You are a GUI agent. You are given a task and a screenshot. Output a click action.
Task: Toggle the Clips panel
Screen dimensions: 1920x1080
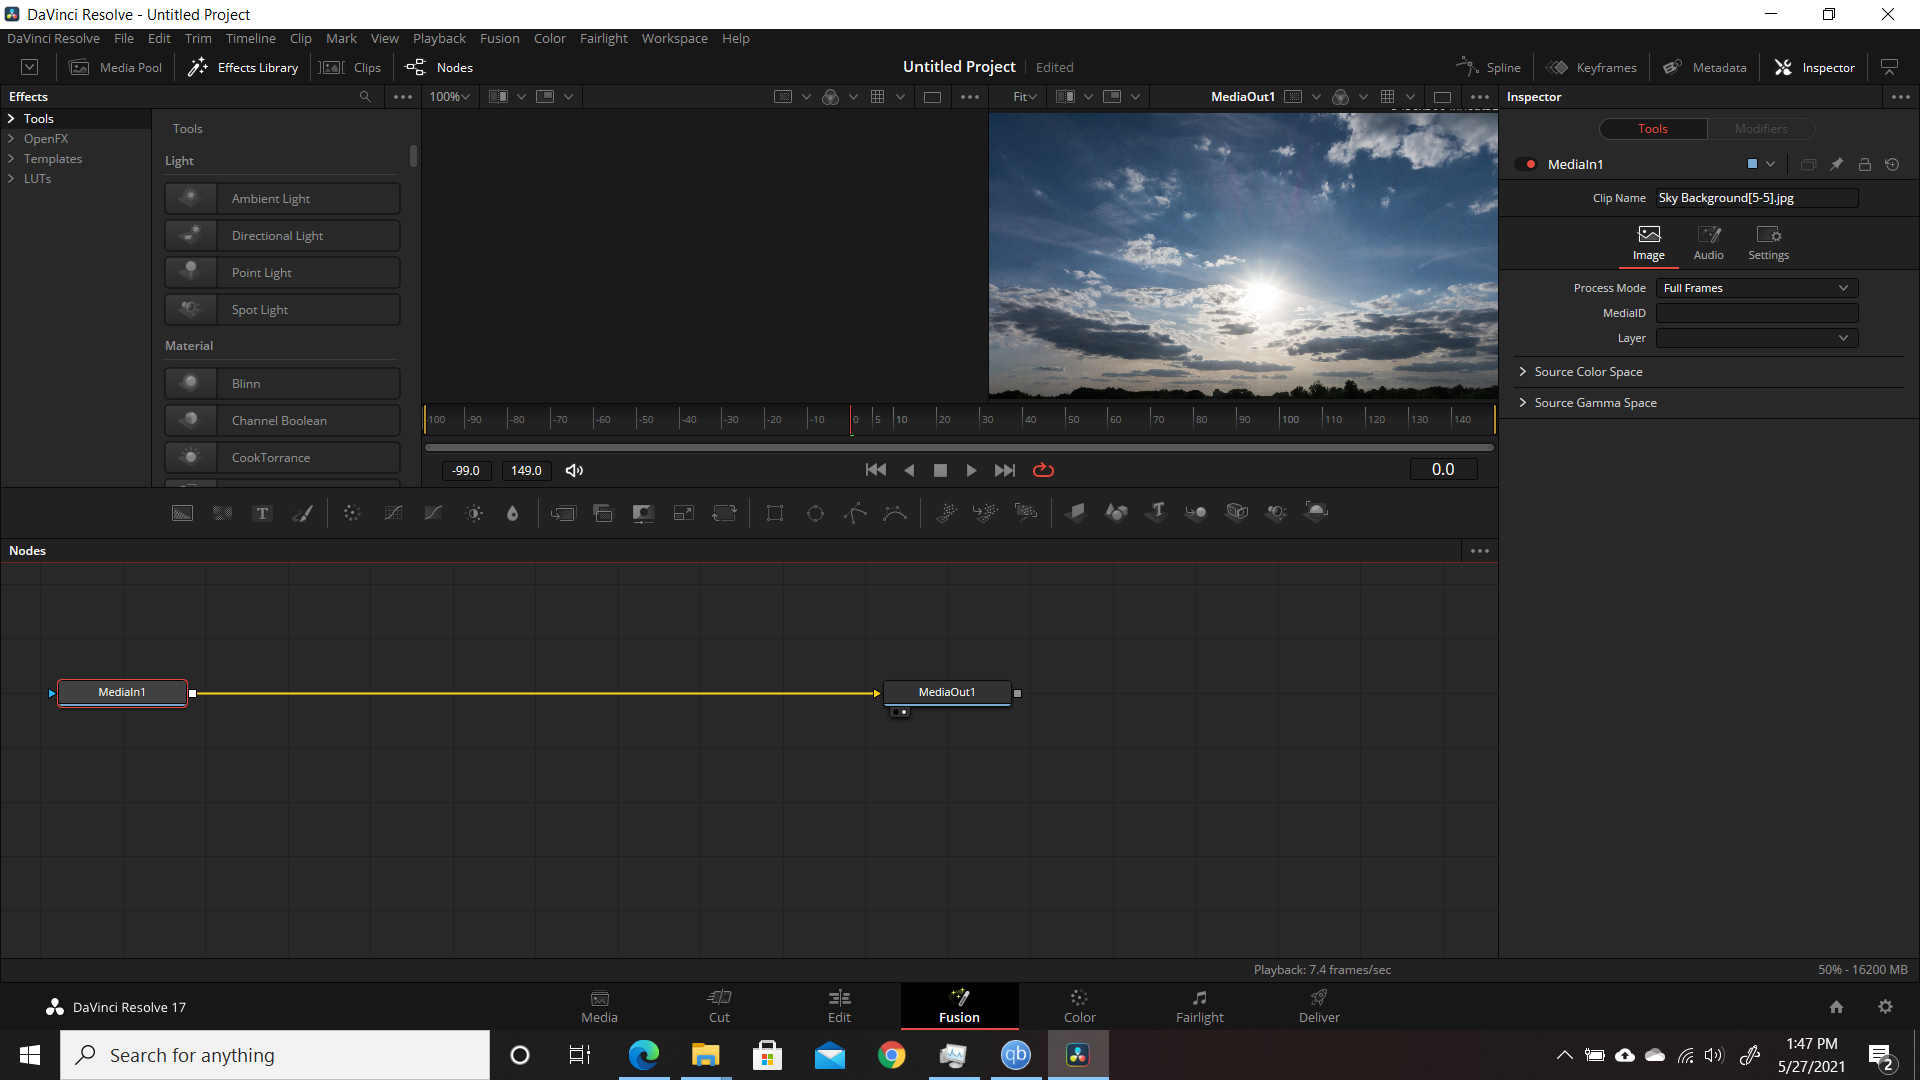tap(351, 67)
